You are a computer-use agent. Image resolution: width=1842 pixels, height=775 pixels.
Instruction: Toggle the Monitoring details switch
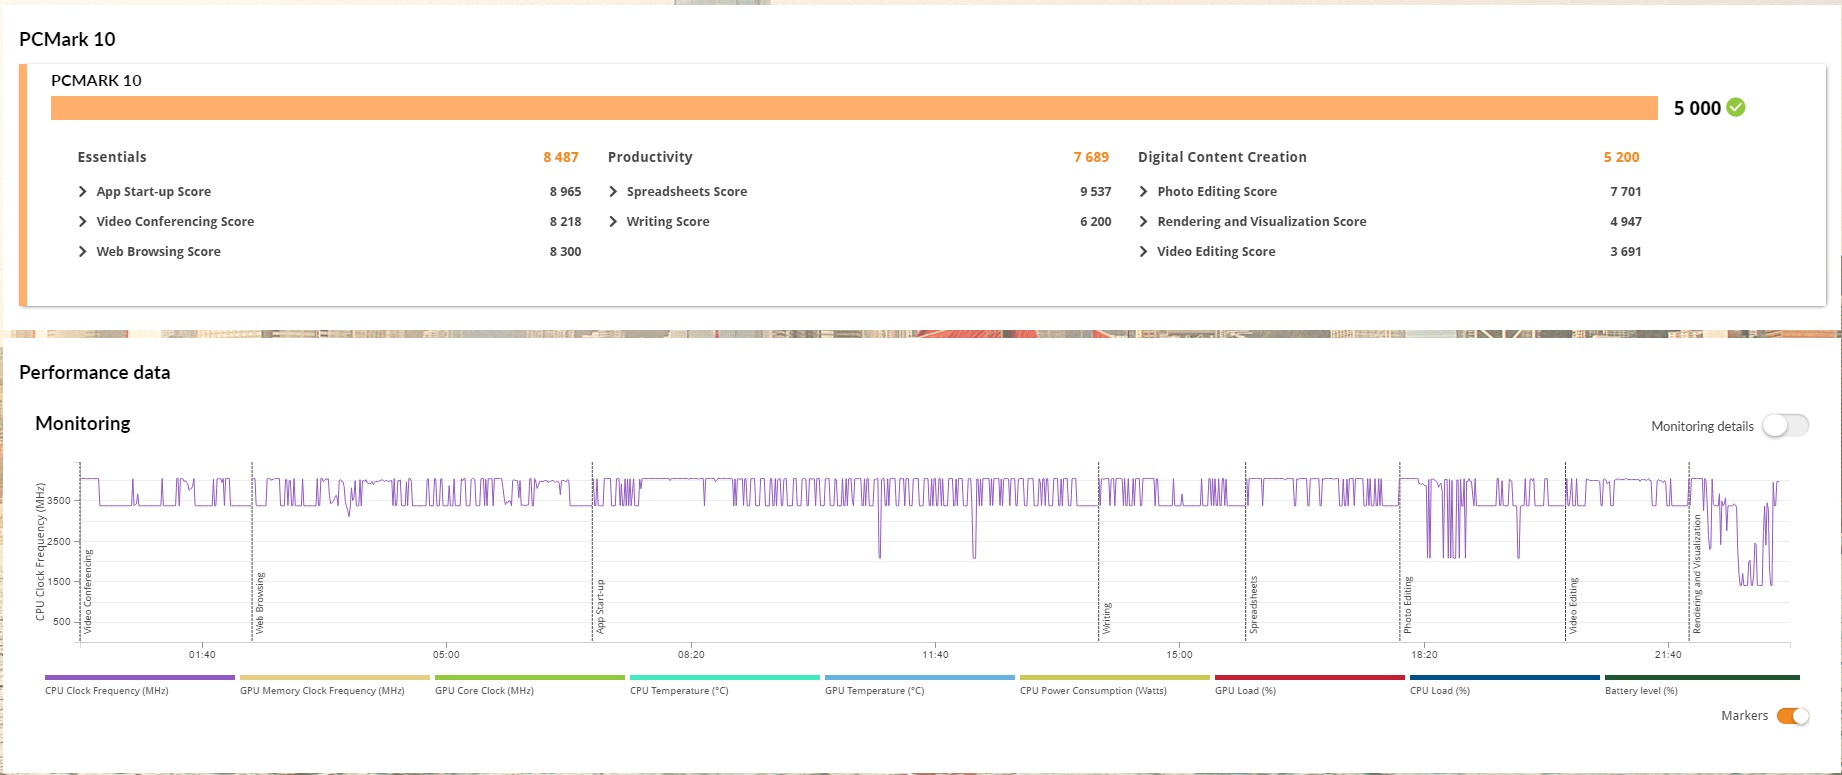(x=1785, y=426)
